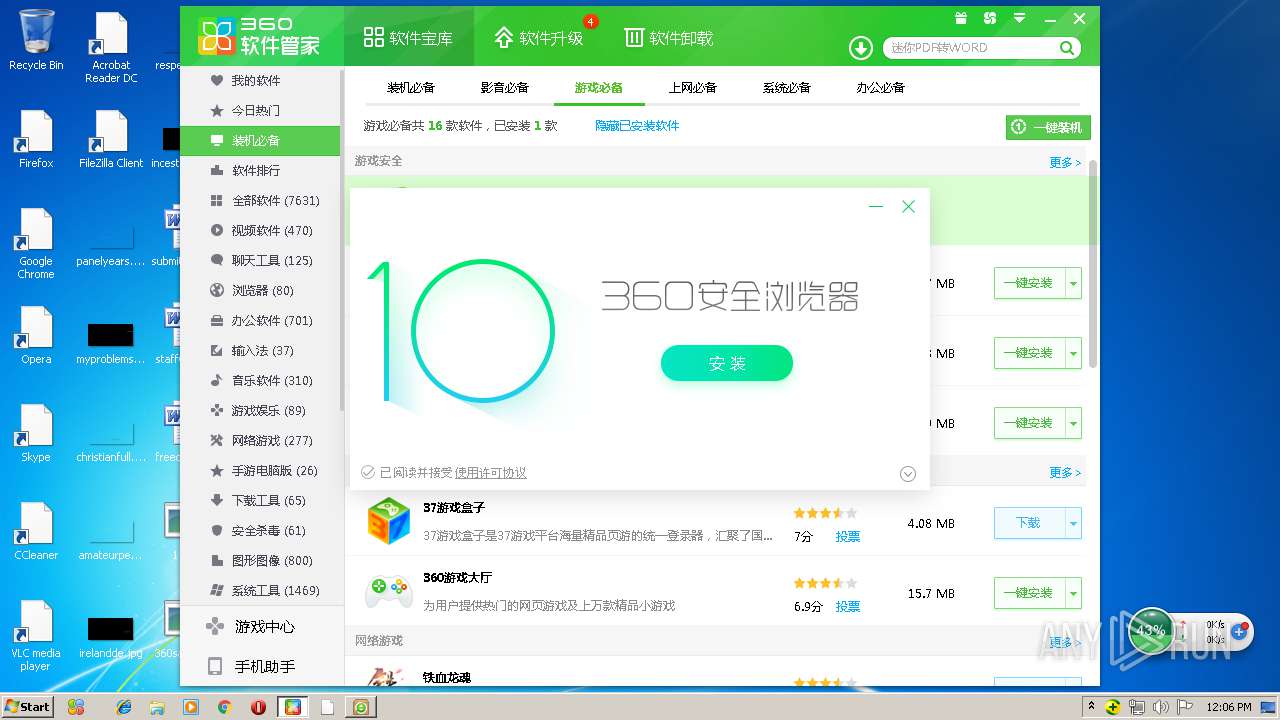Select 浏览器 (80) category
The height and width of the screenshot is (720, 1280).
(x=260, y=290)
